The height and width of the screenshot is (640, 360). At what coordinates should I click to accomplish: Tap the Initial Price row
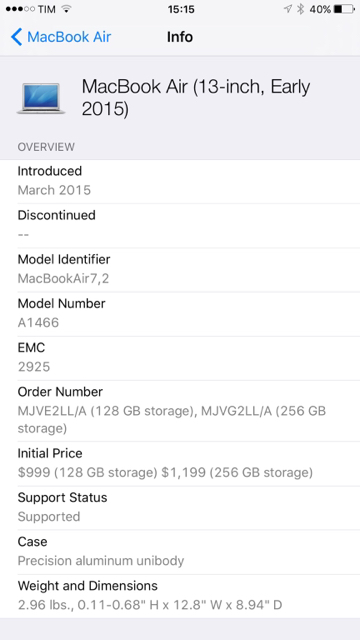point(180,464)
